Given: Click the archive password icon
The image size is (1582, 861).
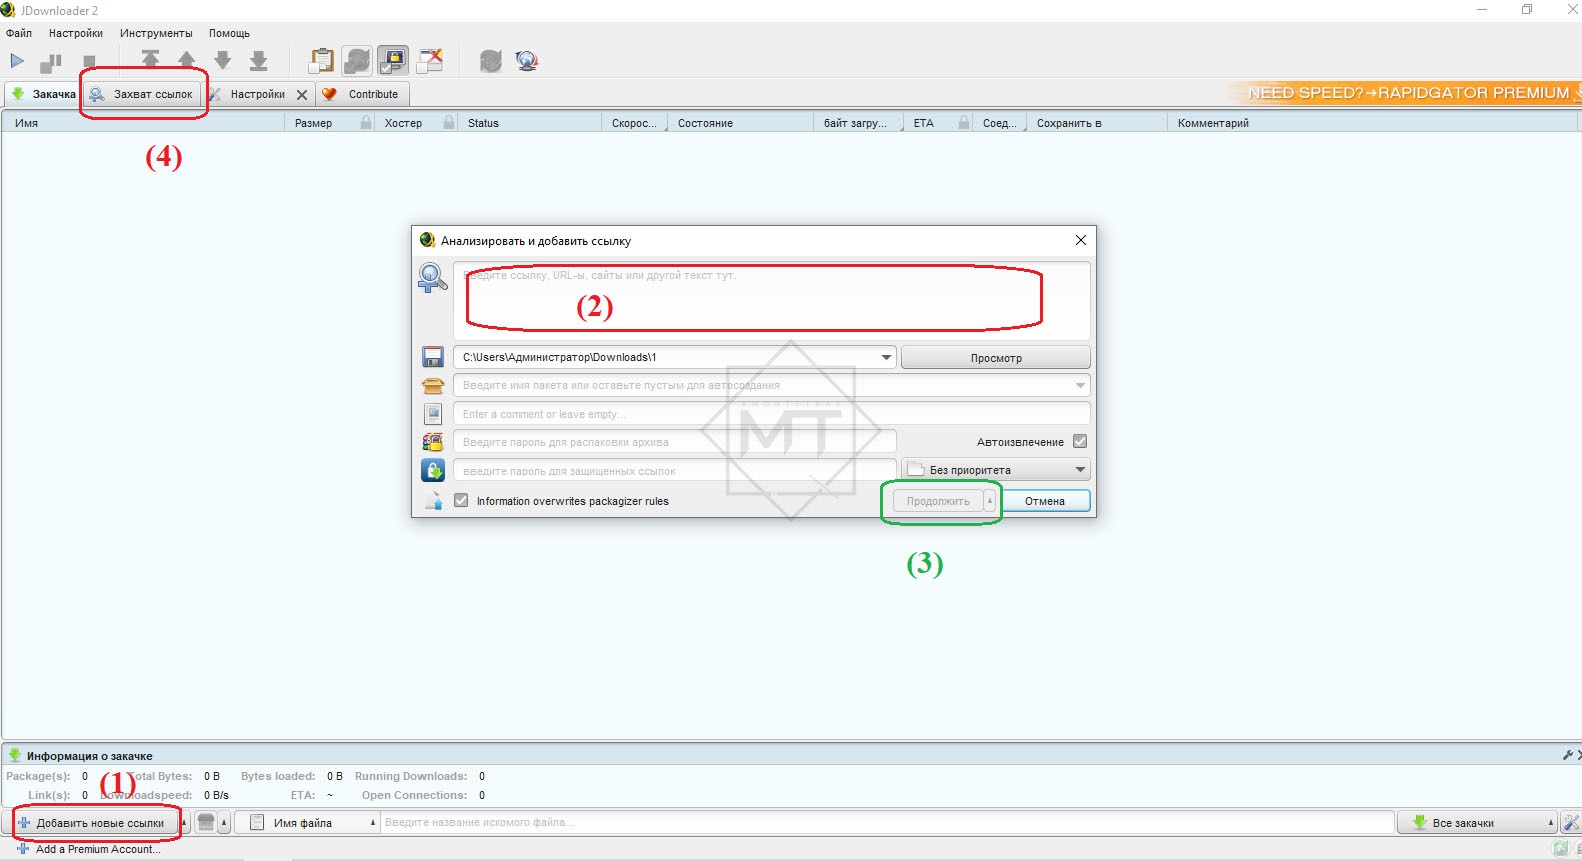Looking at the screenshot, I should tap(433, 442).
